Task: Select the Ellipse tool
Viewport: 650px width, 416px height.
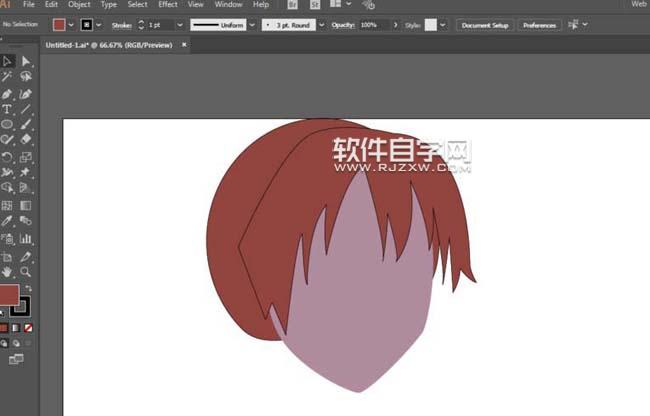Action: (7, 124)
